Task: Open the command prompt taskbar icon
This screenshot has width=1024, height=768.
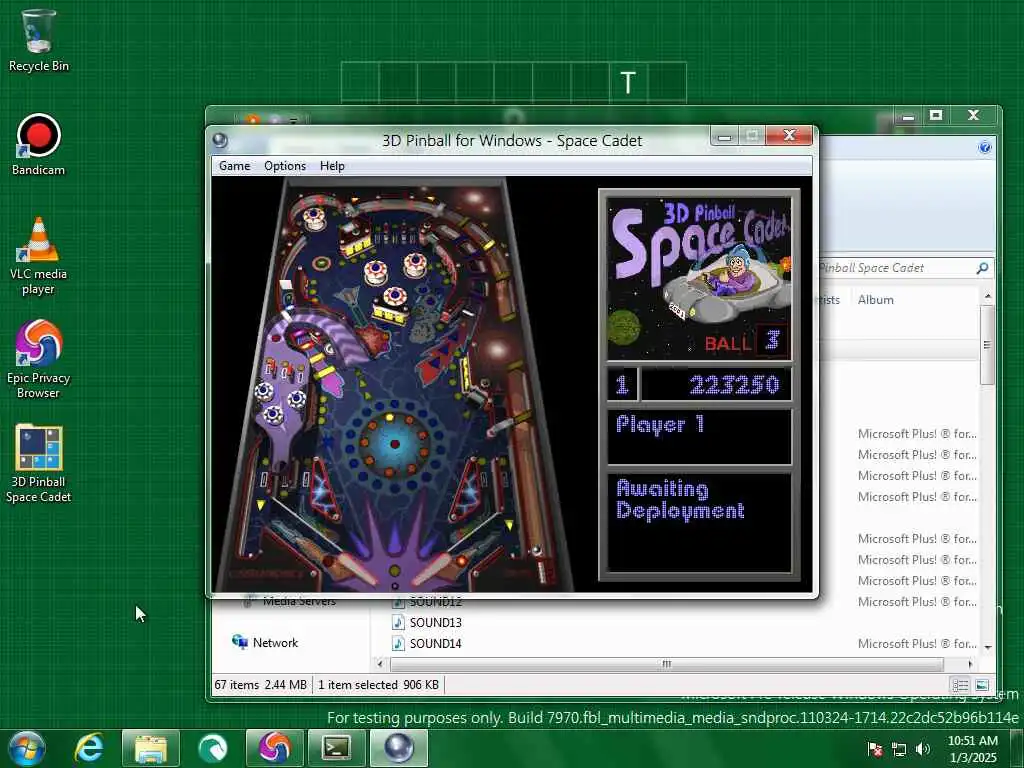Action: pos(336,748)
